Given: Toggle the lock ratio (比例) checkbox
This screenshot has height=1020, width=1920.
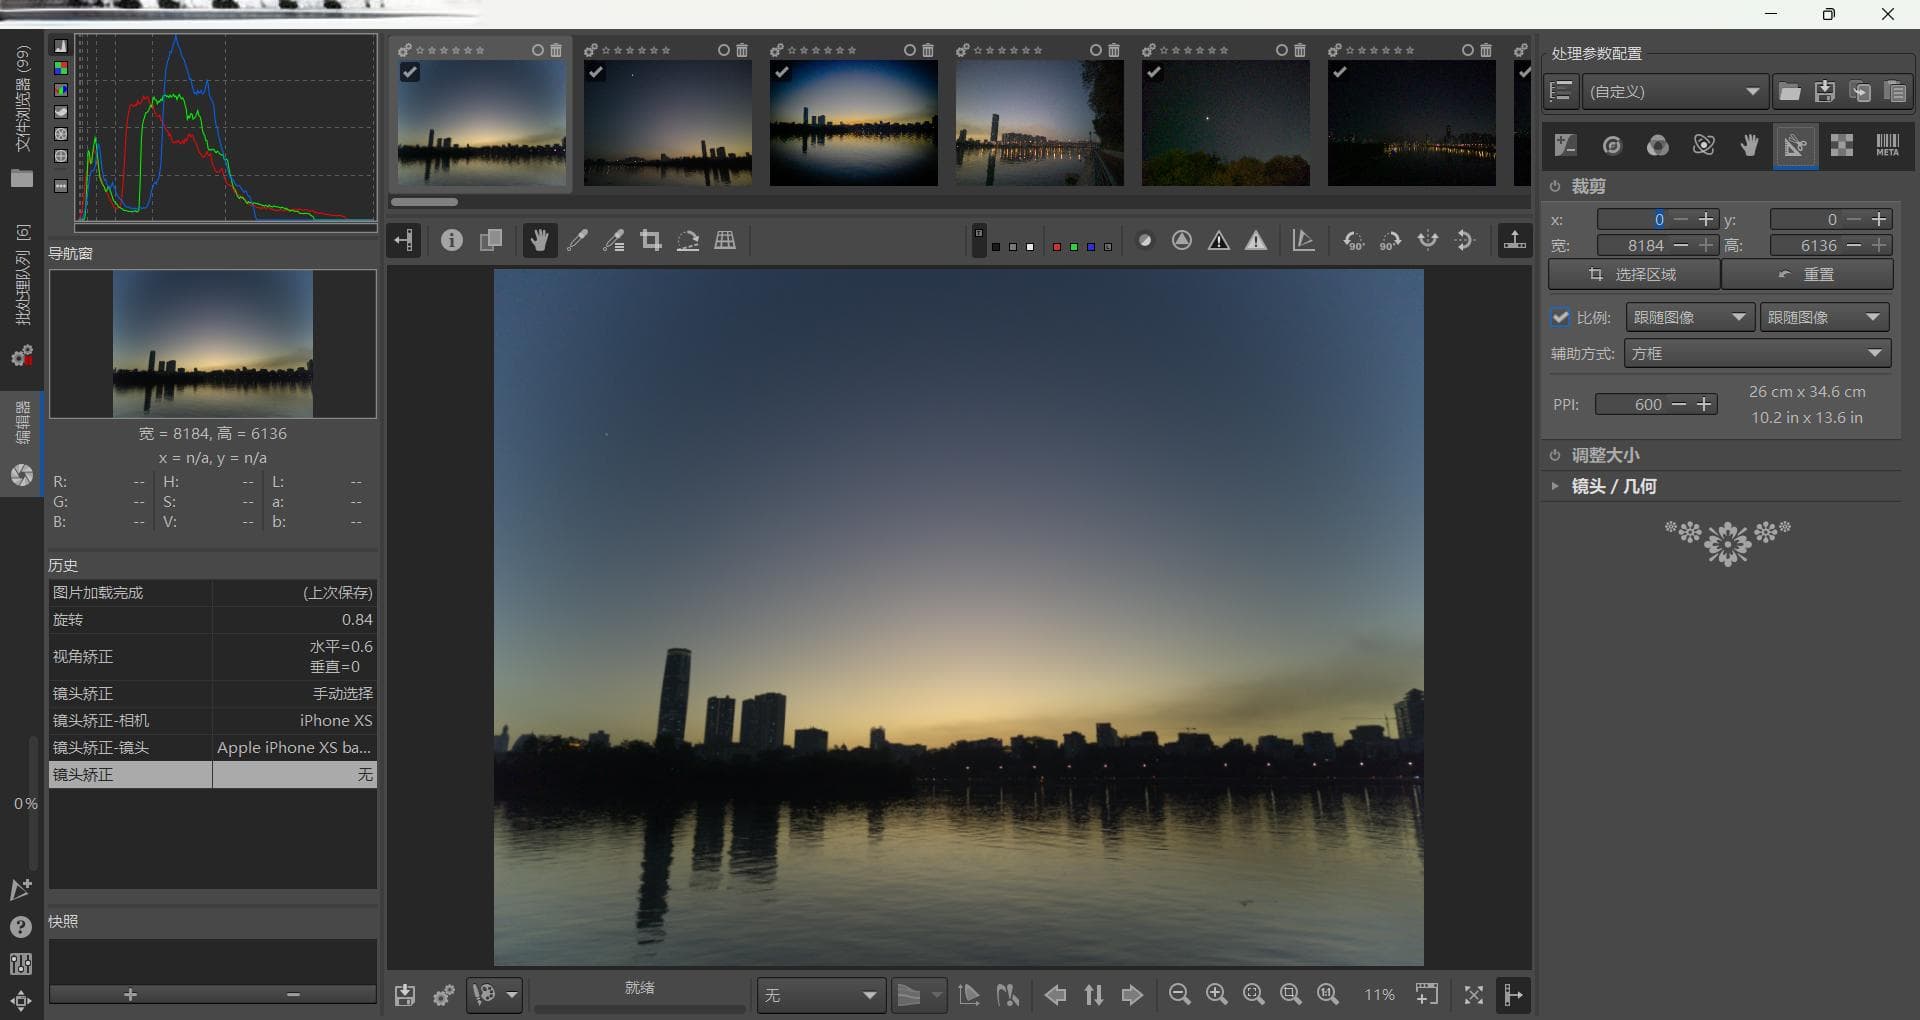Looking at the screenshot, I should pos(1560,317).
